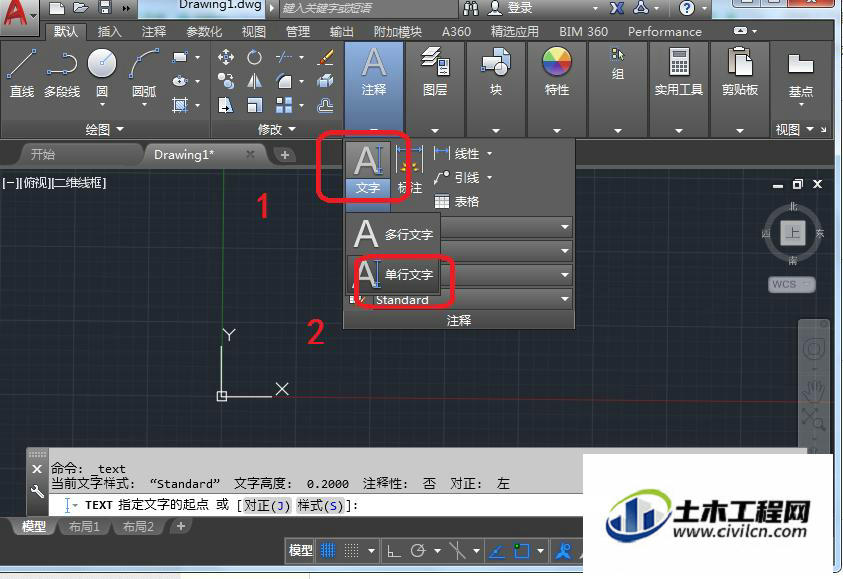Toggle Ortho mode in status bar

point(394,551)
